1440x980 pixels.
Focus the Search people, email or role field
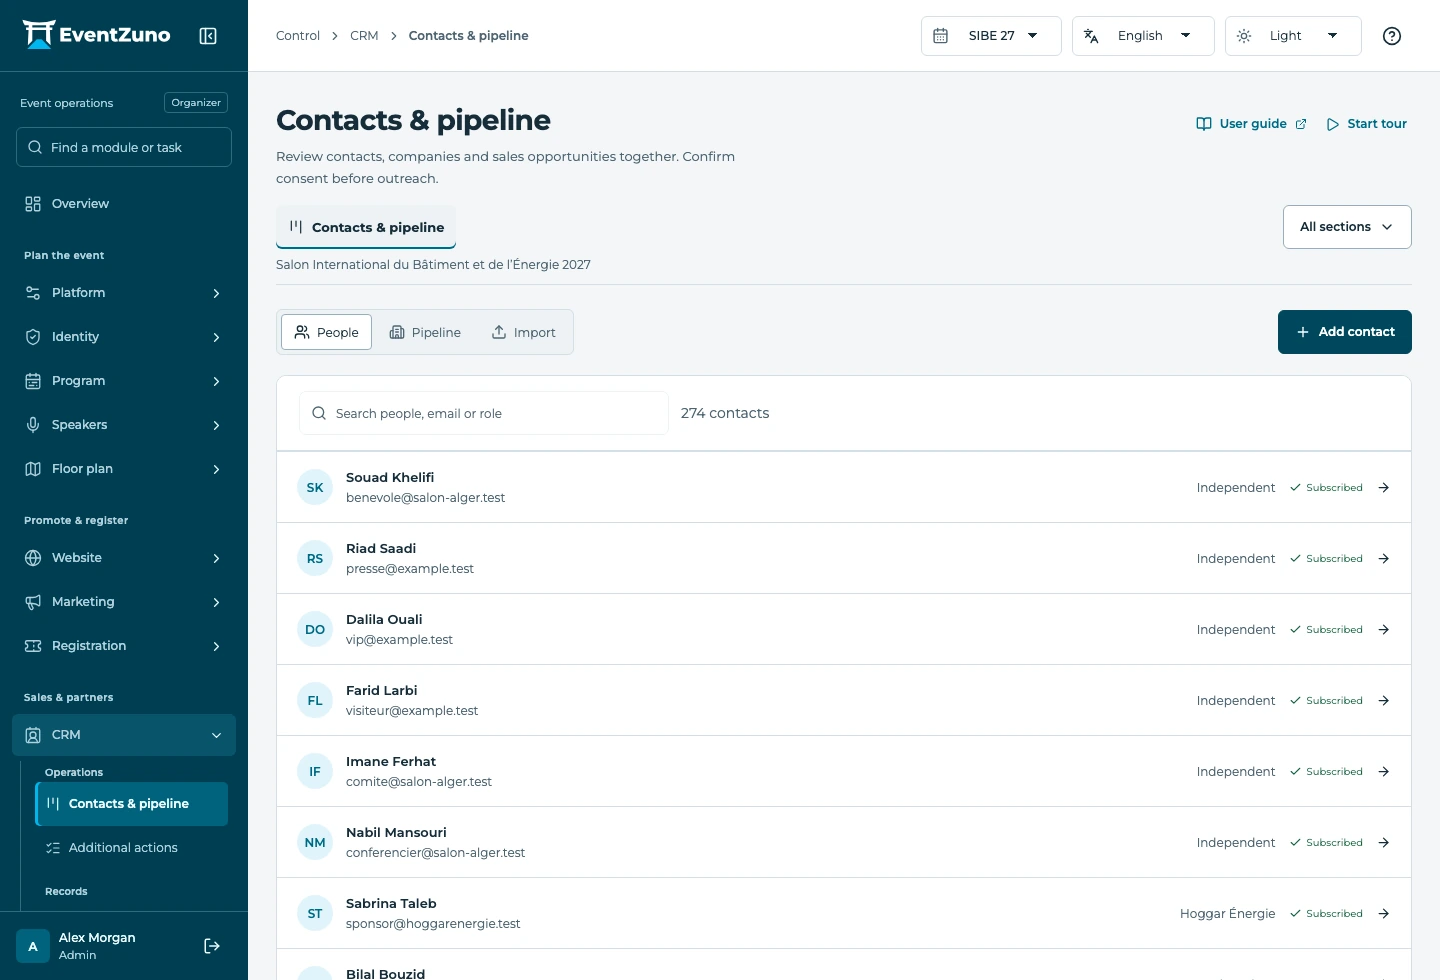point(484,413)
